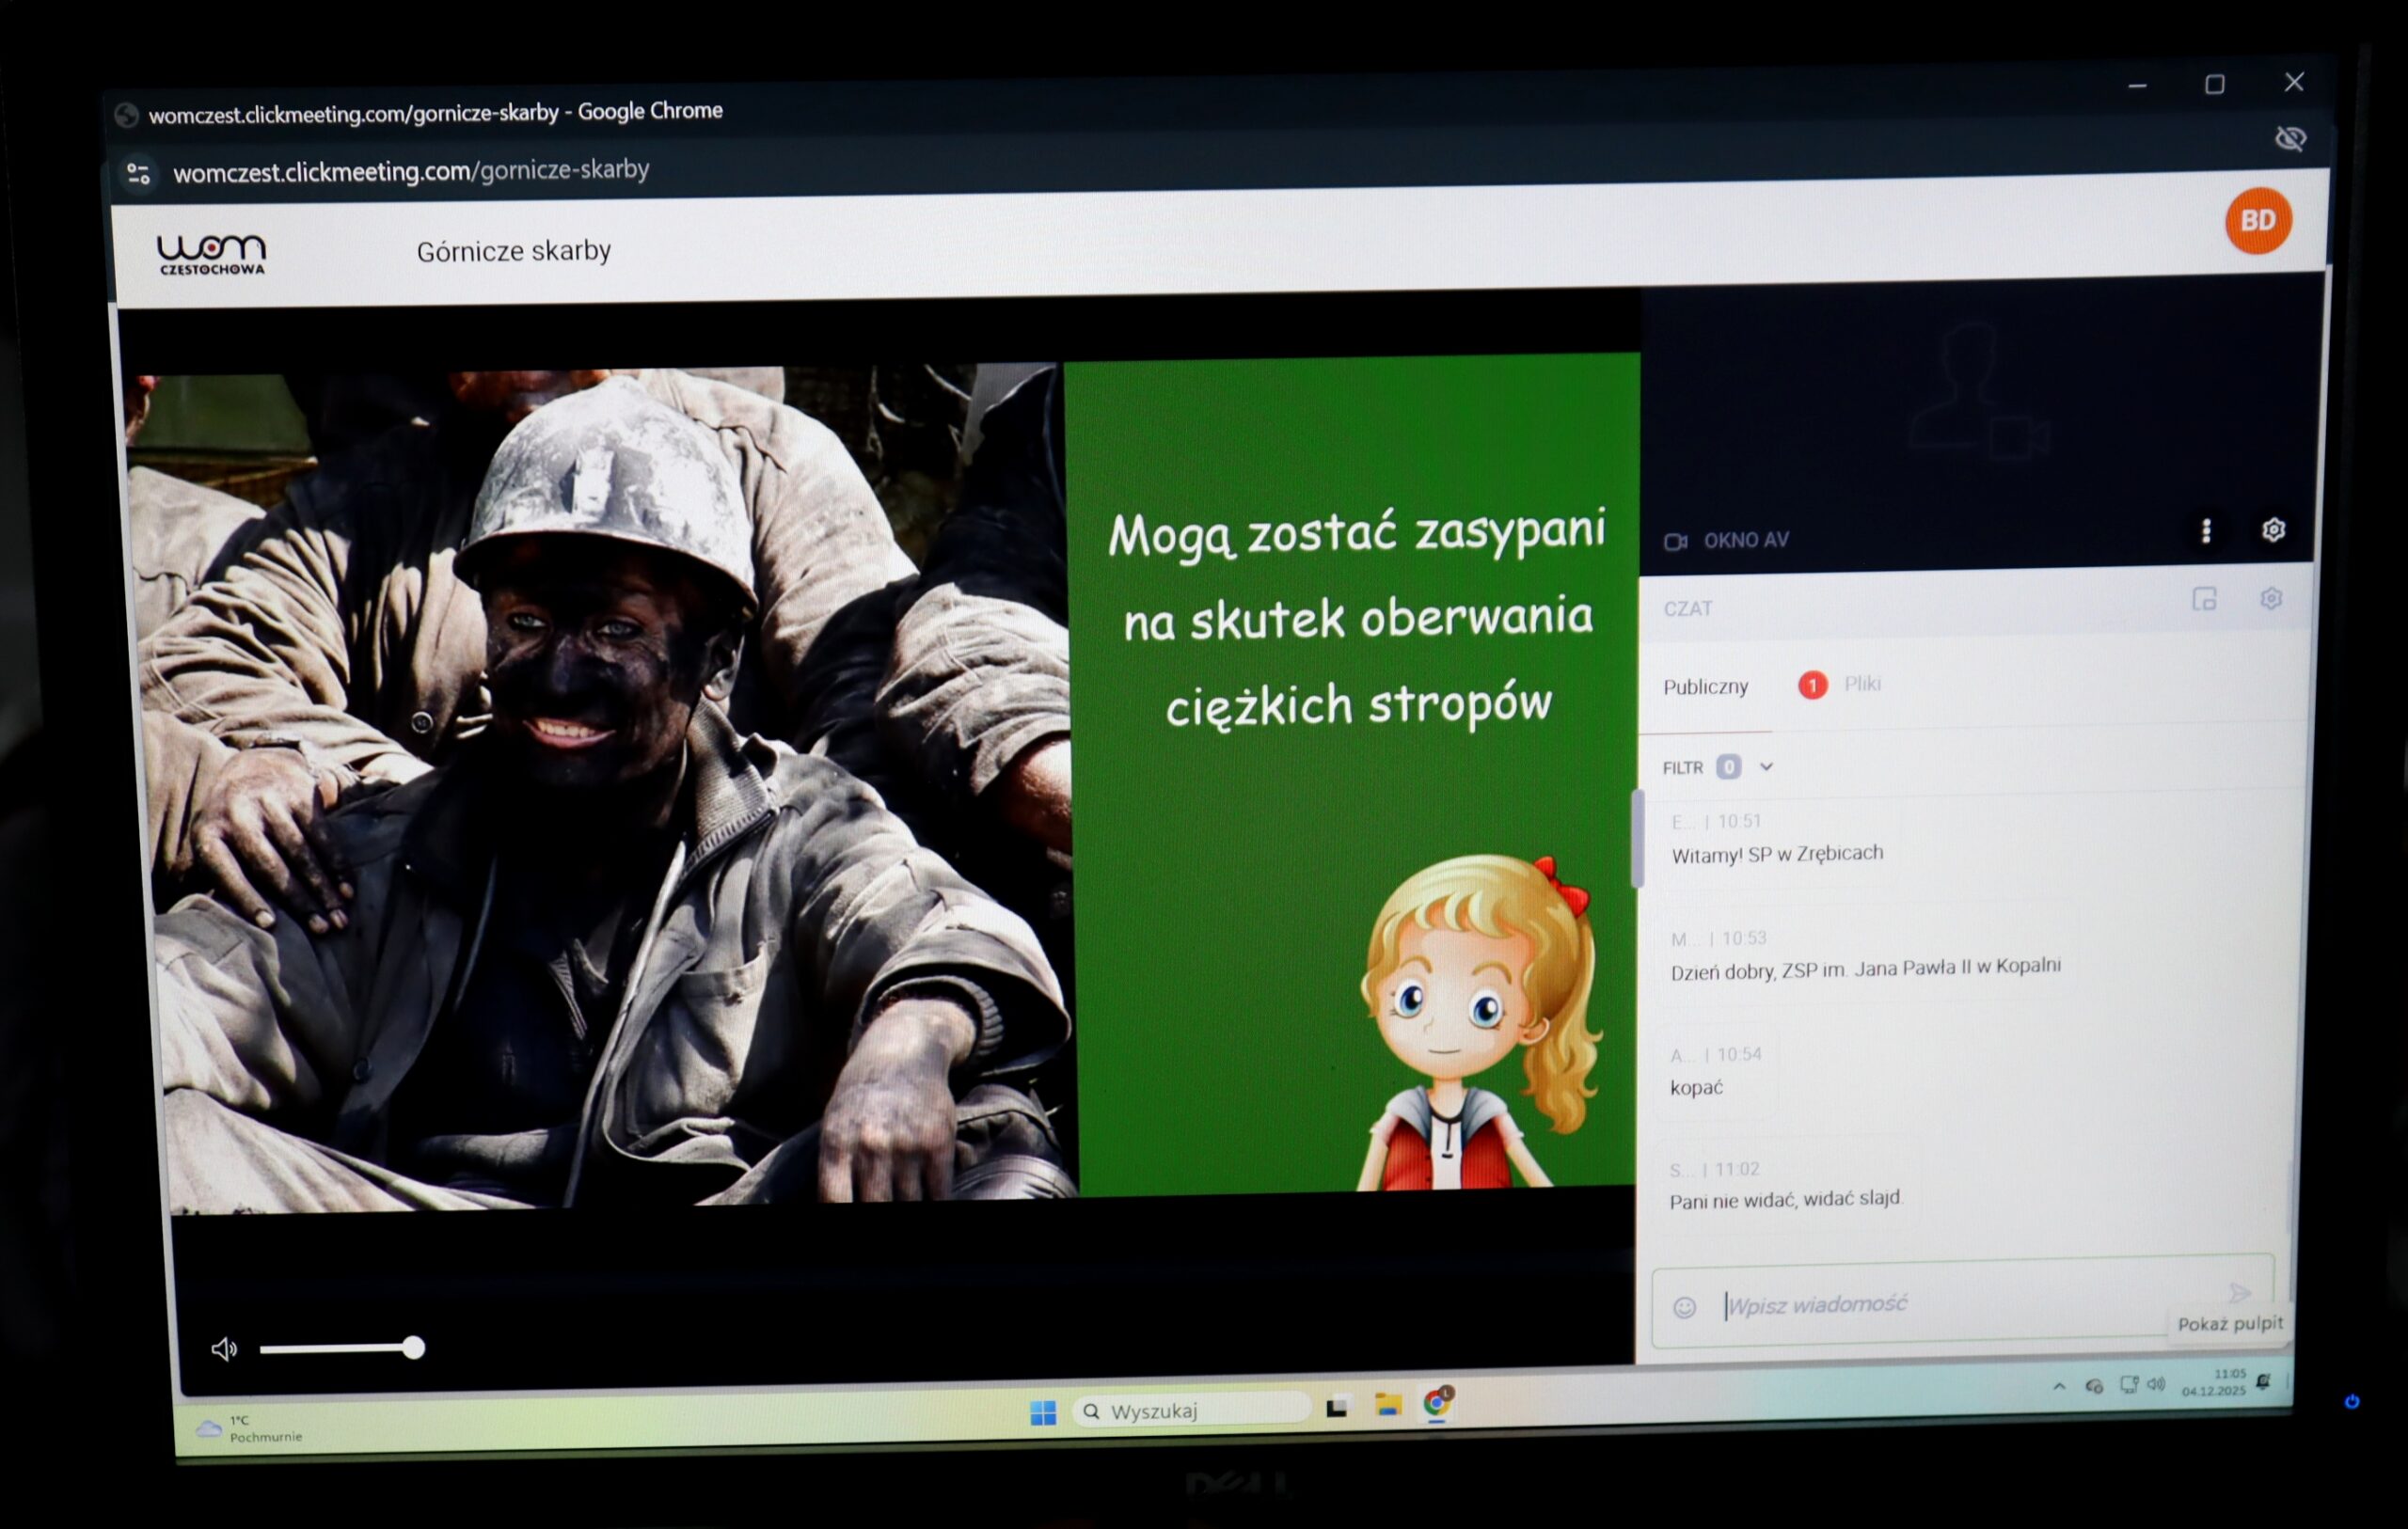Image resolution: width=2408 pixels, height=1529 pixels.
Task: Click the volume slider handle
Action: point(413,1348)
